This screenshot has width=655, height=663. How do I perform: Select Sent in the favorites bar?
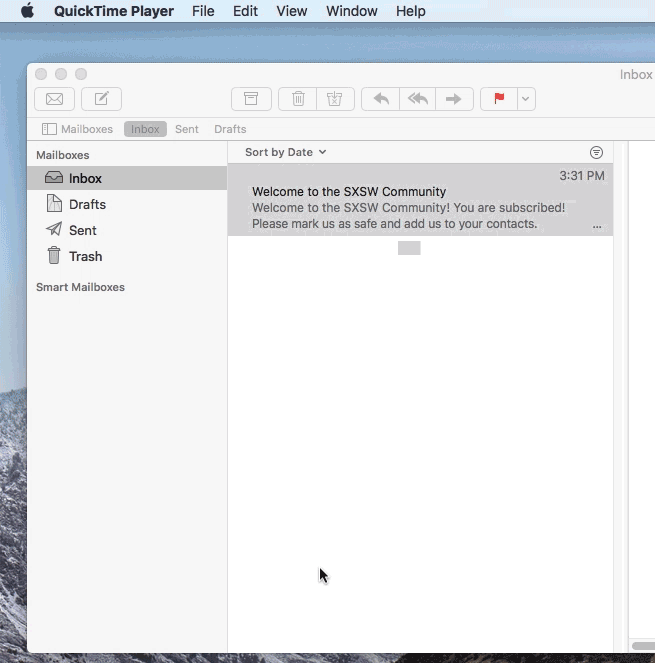[186, 129]
